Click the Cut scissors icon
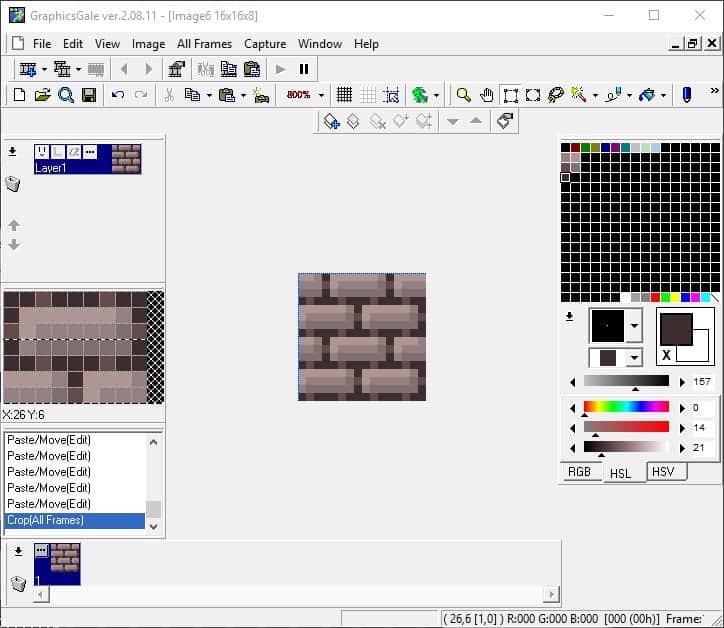724x628 pixels. (x=169, y=95)
